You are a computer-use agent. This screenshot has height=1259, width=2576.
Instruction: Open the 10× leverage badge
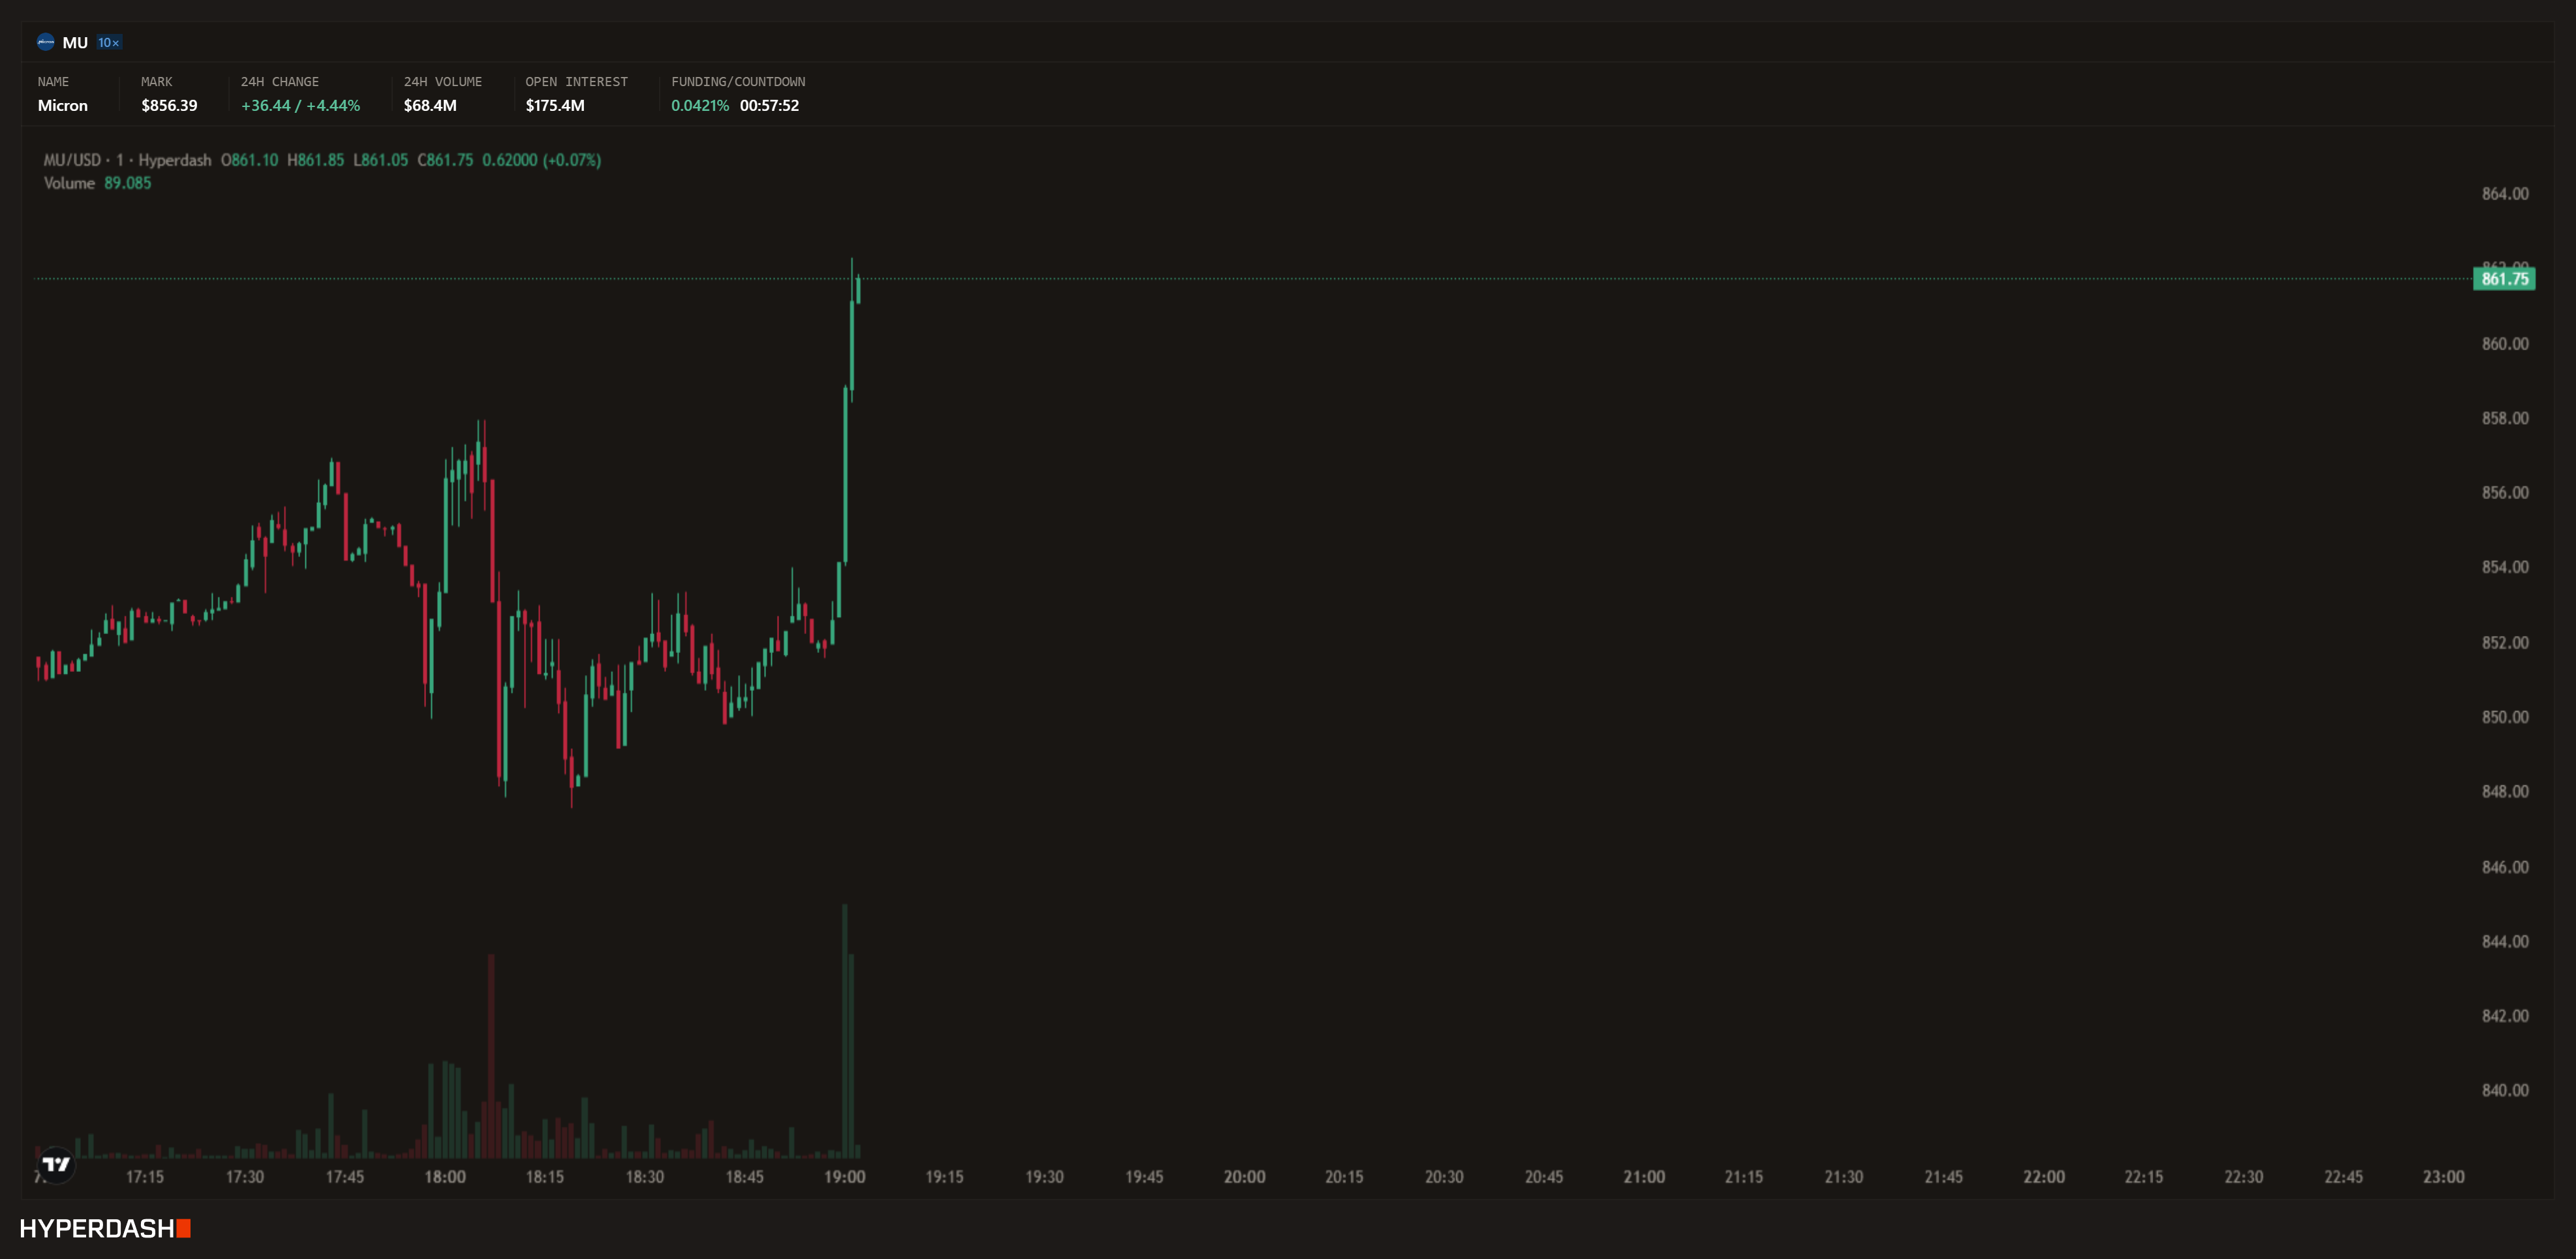(109, 42)
